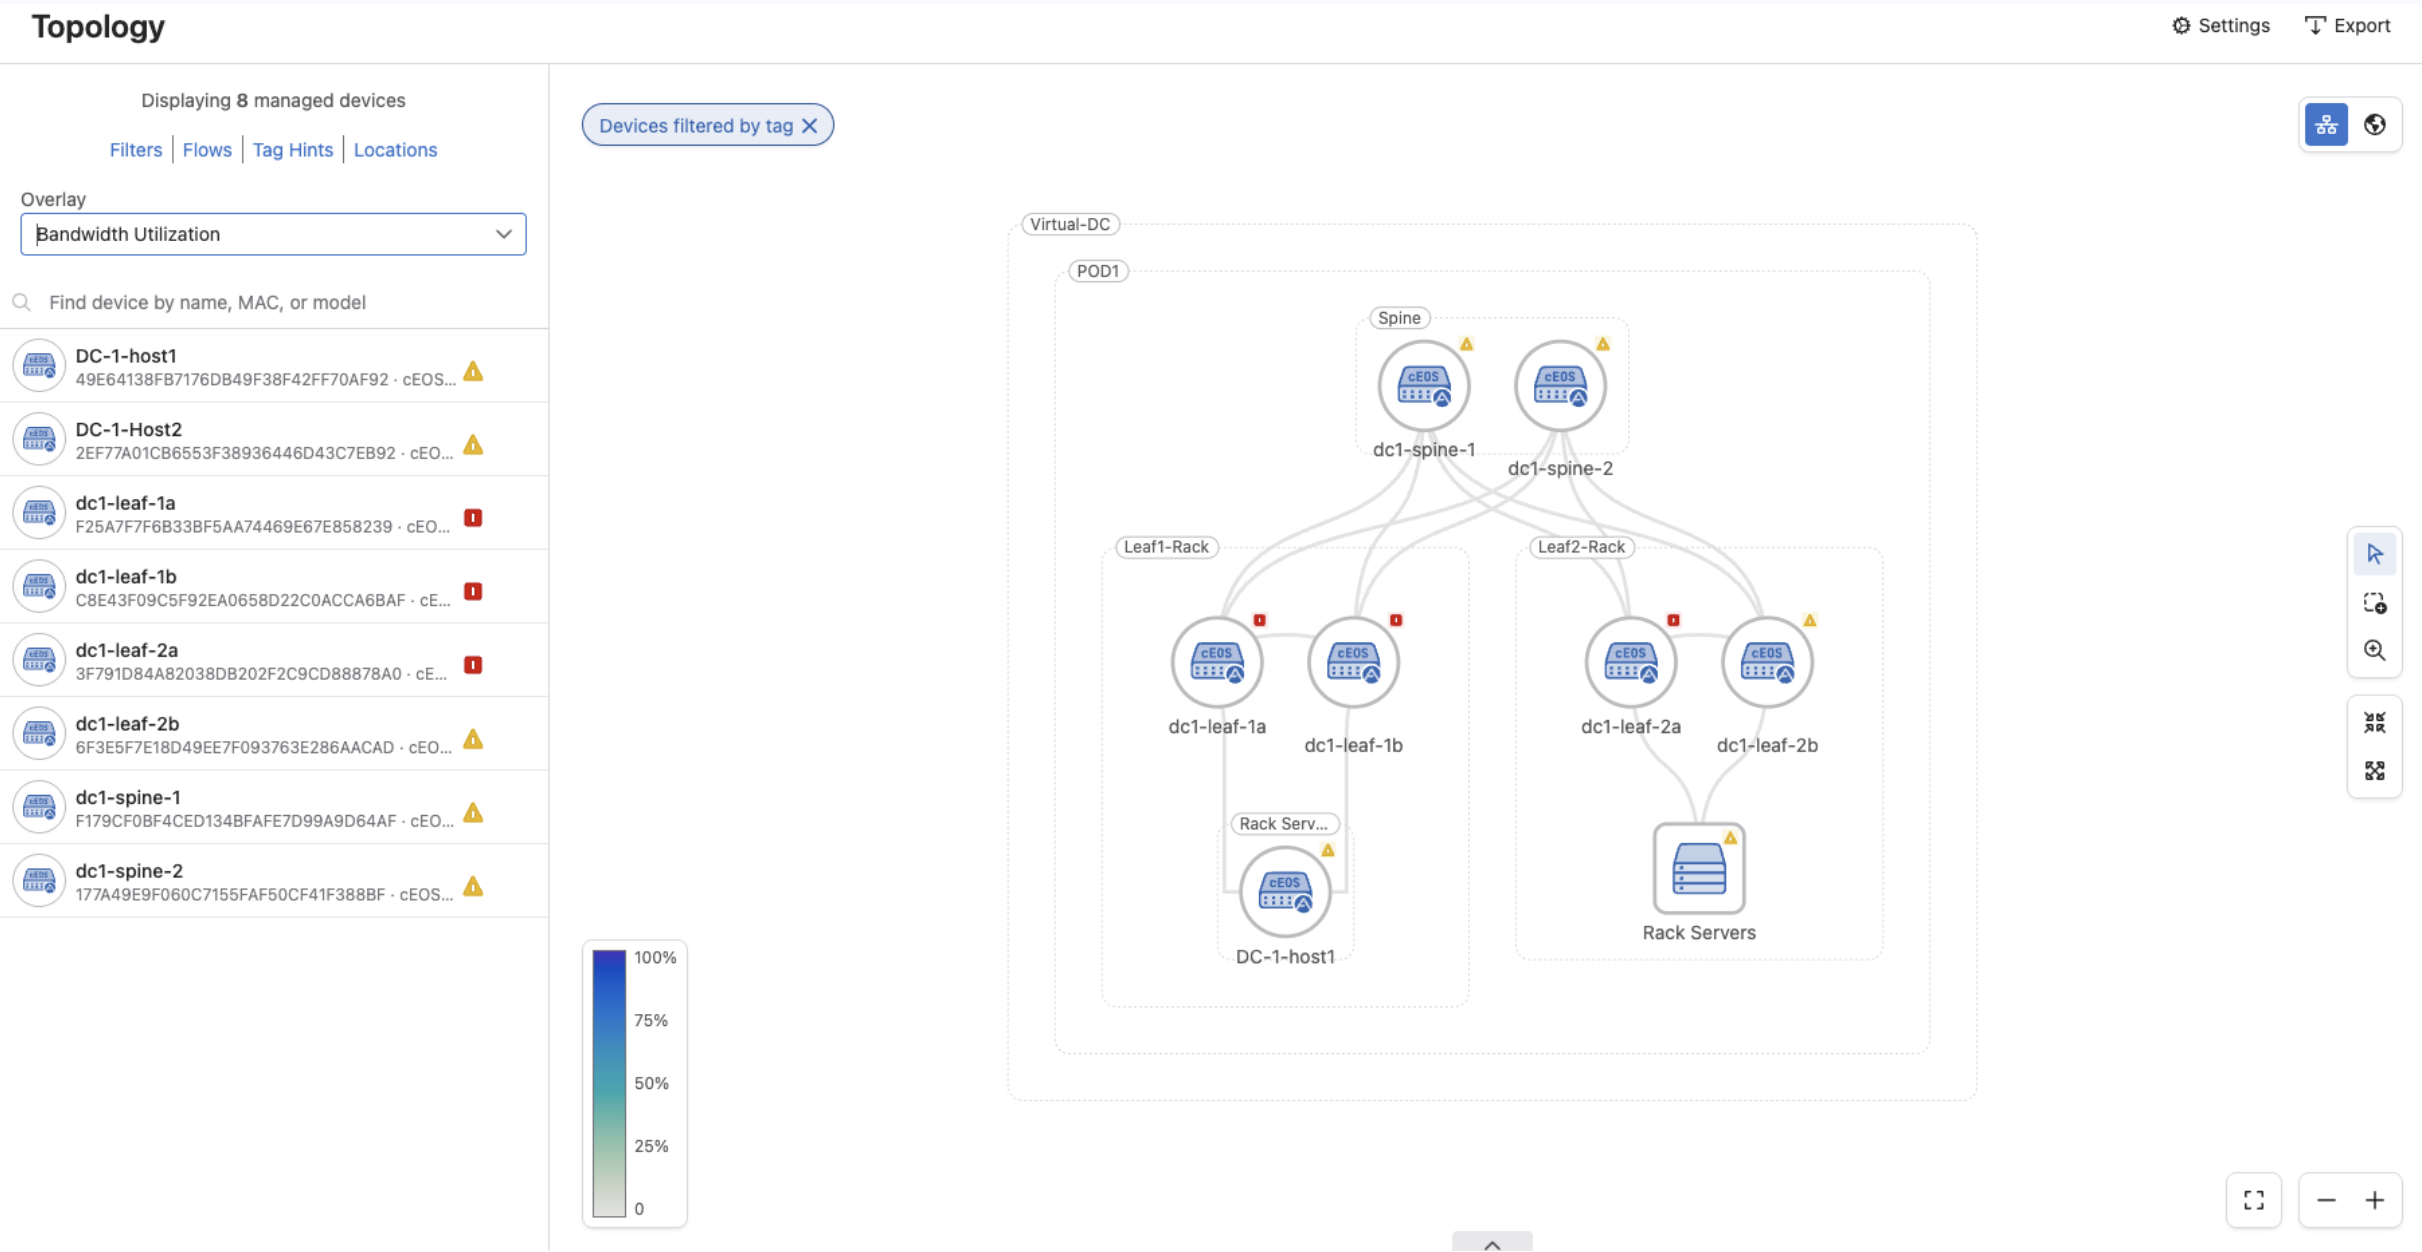This screenshot has width=2422, height=1252.
Task: Focus the Find device search field
Action: point(273,302)
